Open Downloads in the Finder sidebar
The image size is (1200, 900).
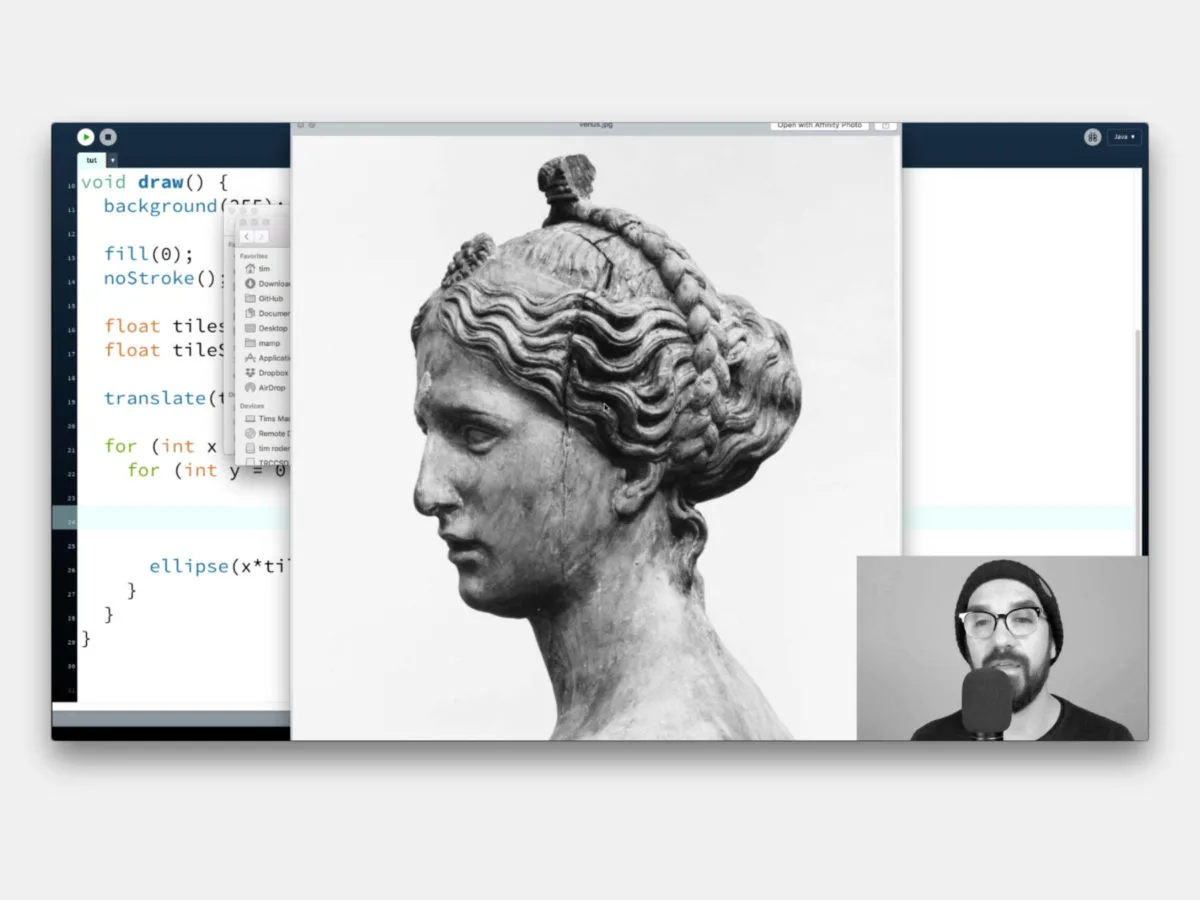[267, 283]
